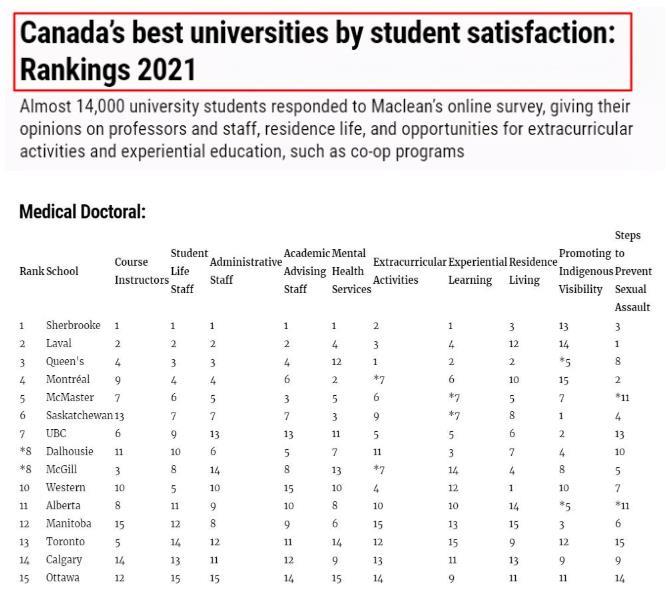
Task: Click the Experiential Learning column header
Action: pyautogui.click(x=477, y=271)
